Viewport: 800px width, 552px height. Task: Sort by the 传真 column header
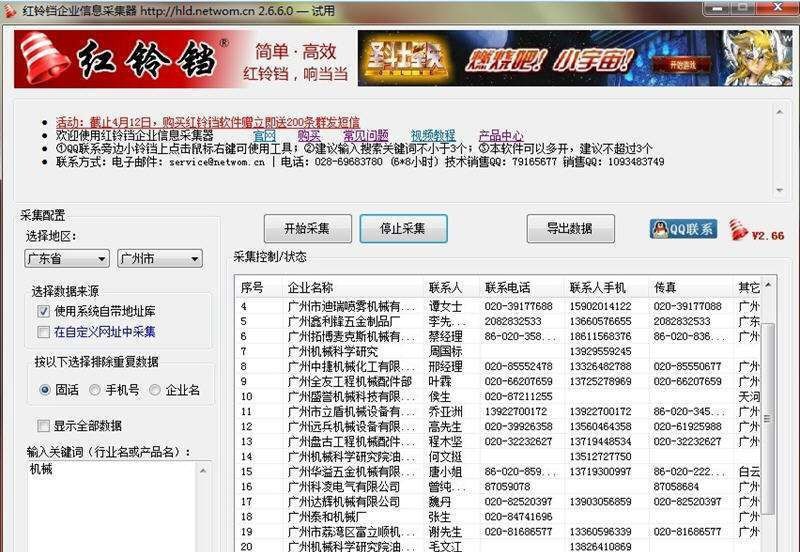coord(691,288)
